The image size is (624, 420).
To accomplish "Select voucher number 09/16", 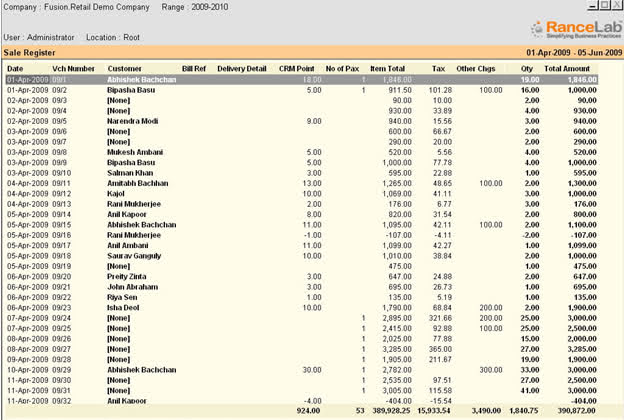I will tap(61, 235).
